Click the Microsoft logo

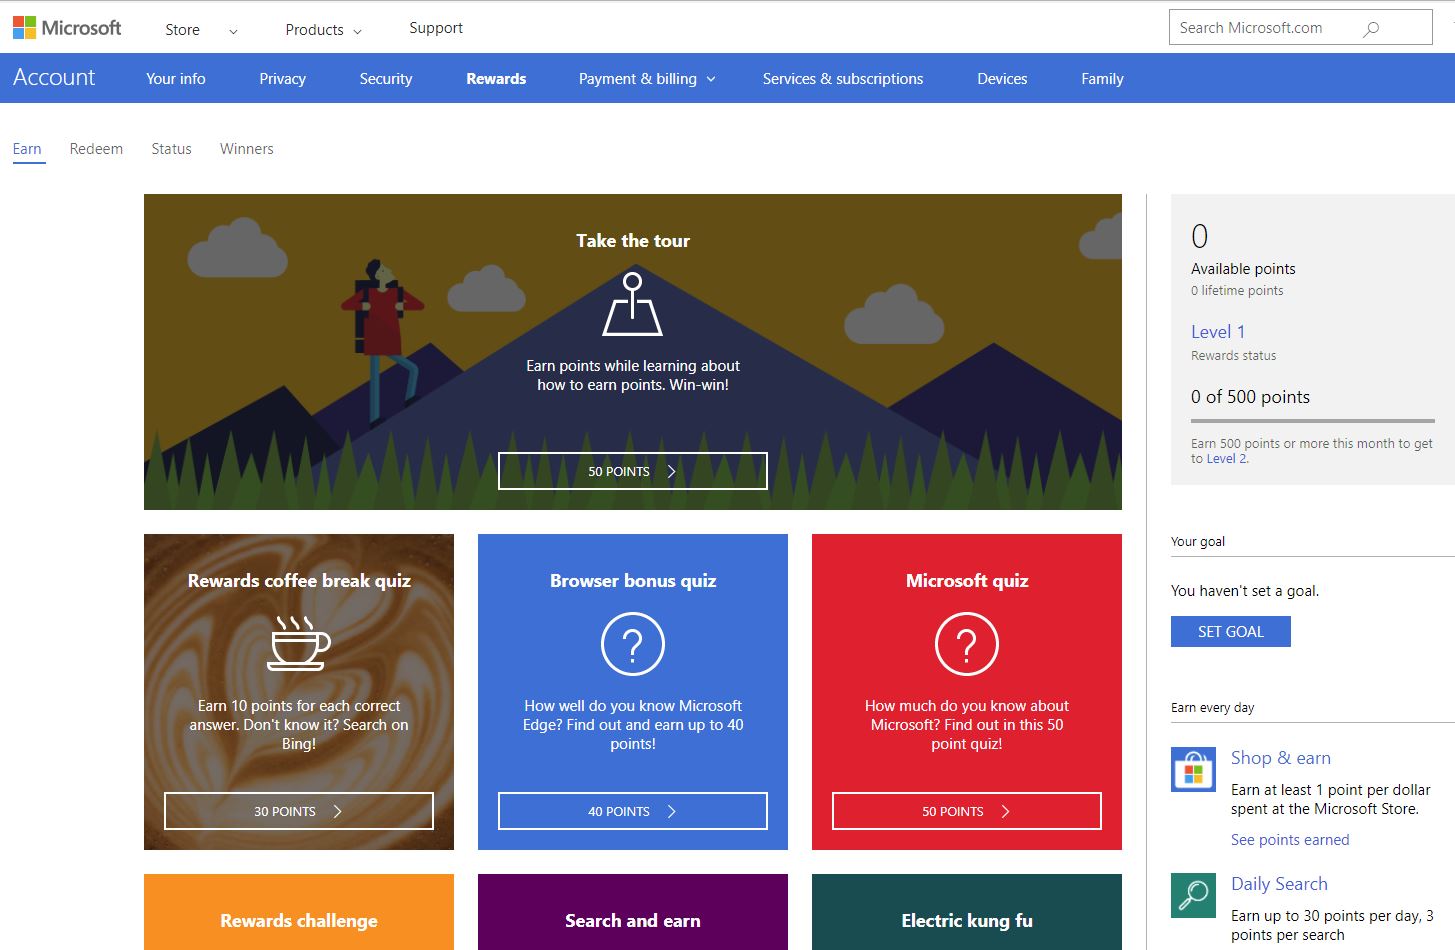(x=67, y=28)
